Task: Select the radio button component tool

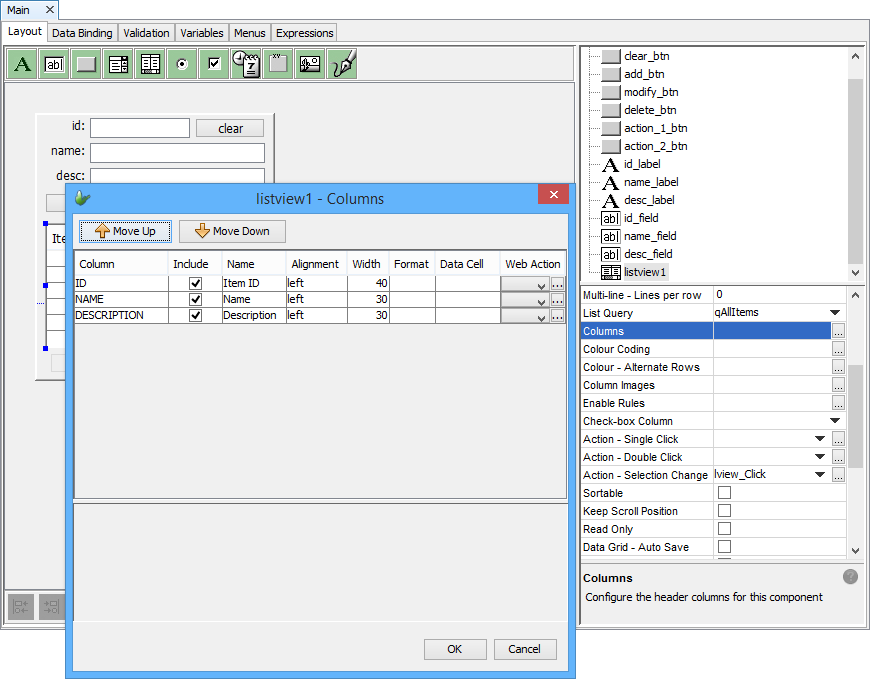Action: 182,64
